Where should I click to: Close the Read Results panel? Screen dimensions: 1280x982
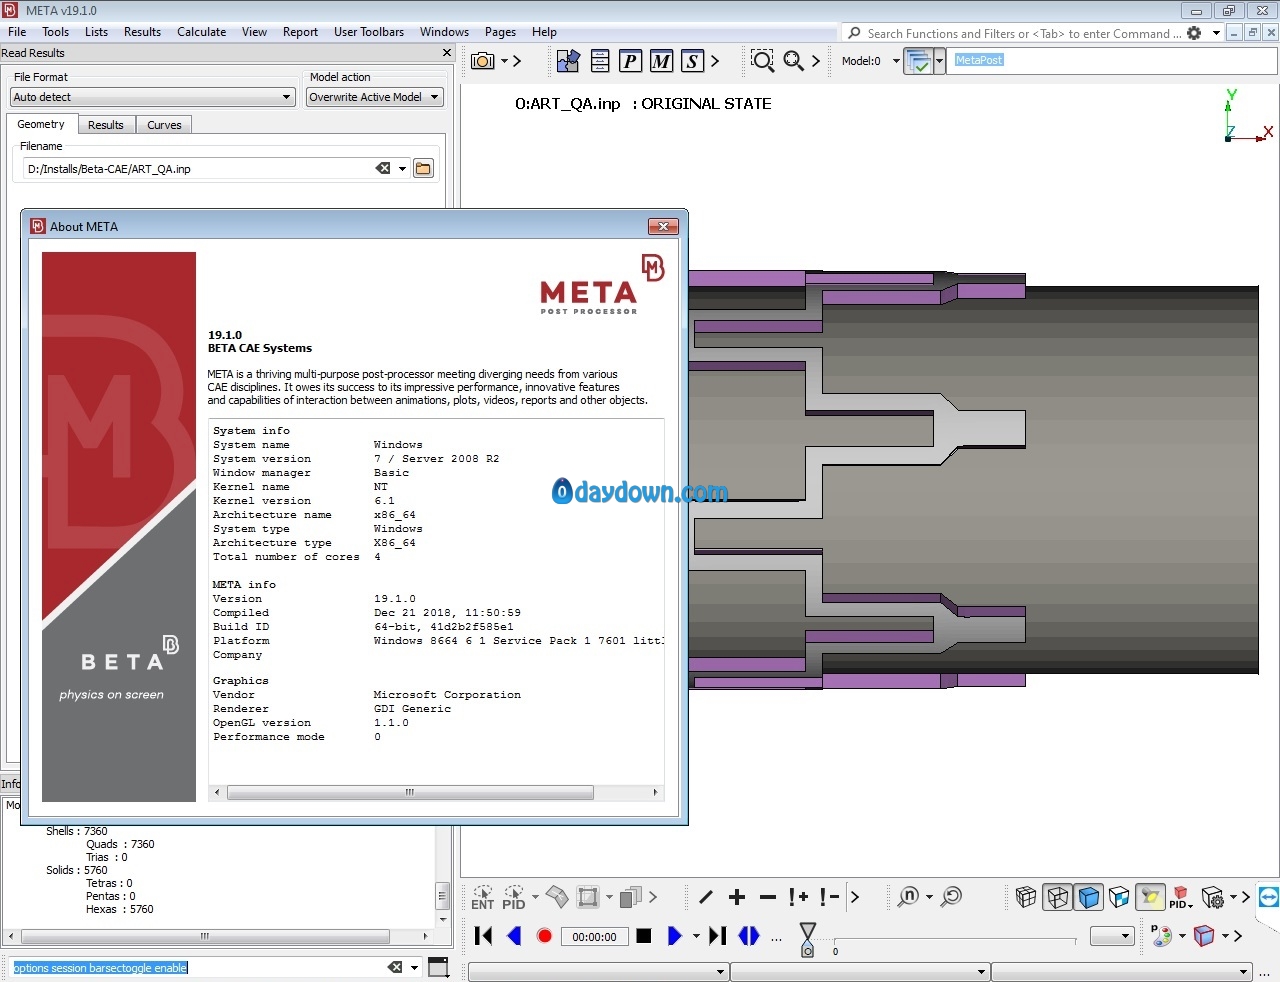click(447, 52)
